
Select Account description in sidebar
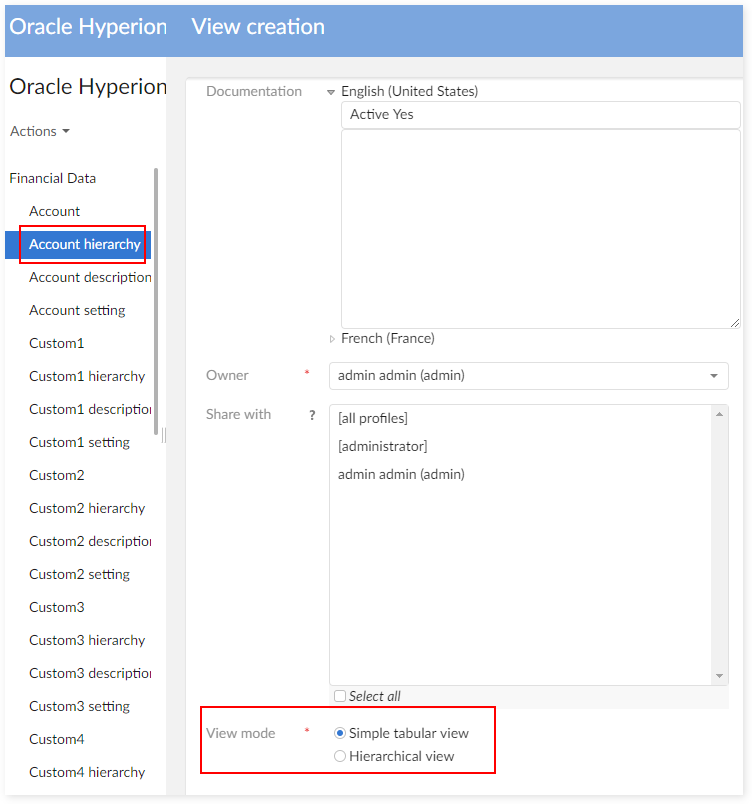click(x=90, y=277)
